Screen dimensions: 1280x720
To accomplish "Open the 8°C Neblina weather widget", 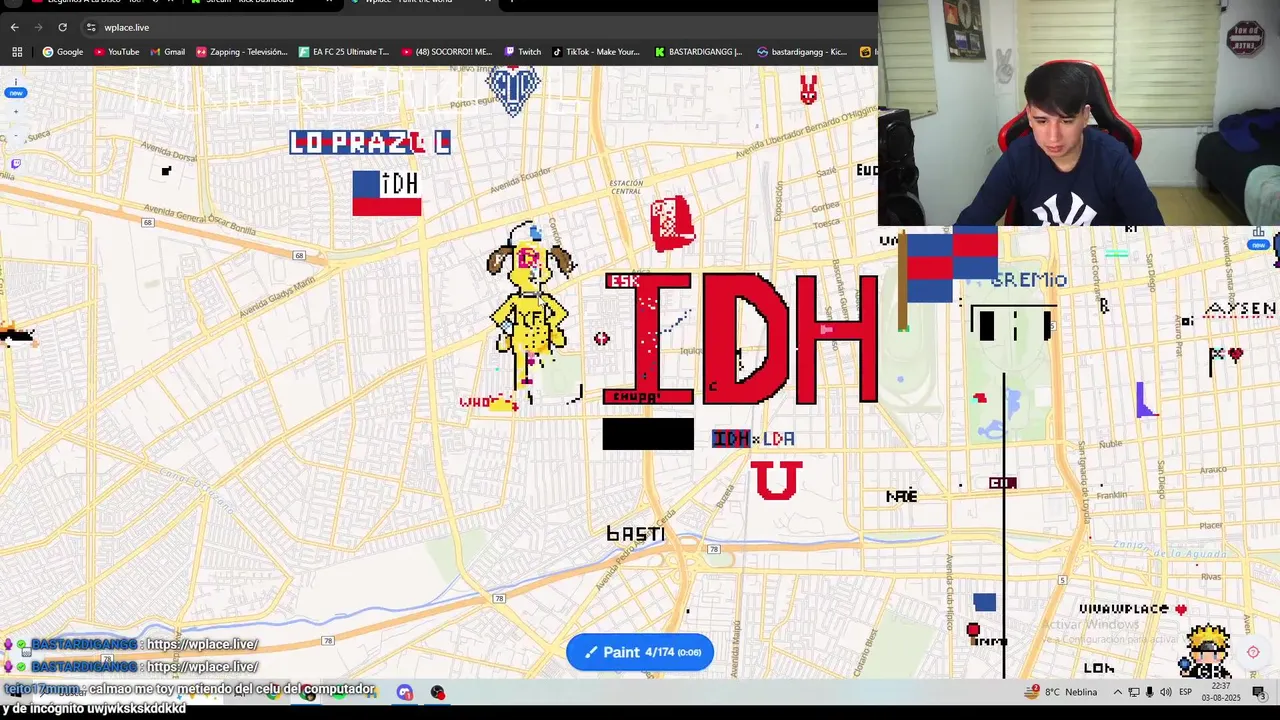I will (1061, 692).
